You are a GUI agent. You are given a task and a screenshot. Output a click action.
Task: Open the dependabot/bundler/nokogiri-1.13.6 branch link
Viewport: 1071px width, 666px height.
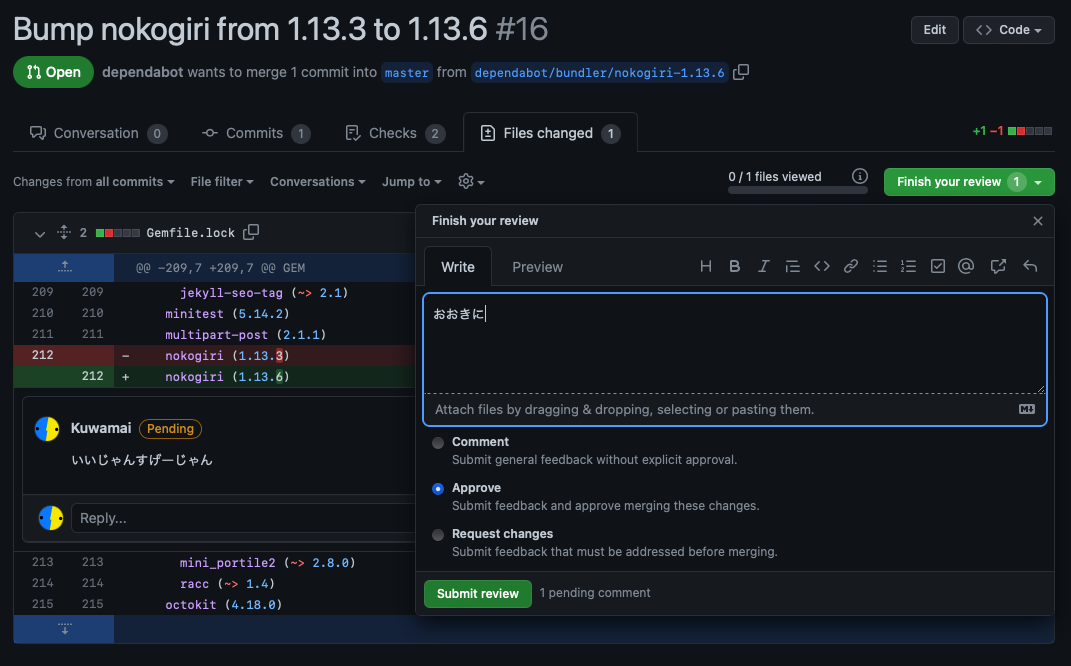pyautogui.click(x=599, y=72)
